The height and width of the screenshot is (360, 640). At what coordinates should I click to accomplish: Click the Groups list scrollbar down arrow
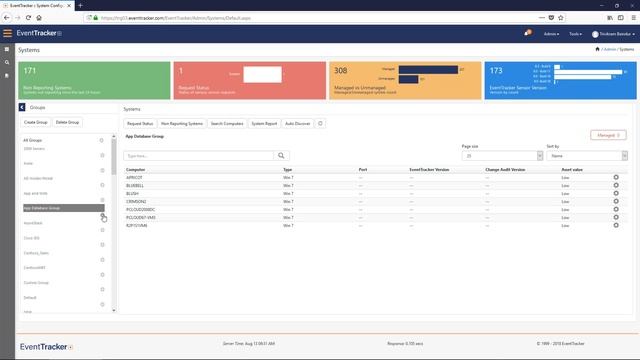113,310
